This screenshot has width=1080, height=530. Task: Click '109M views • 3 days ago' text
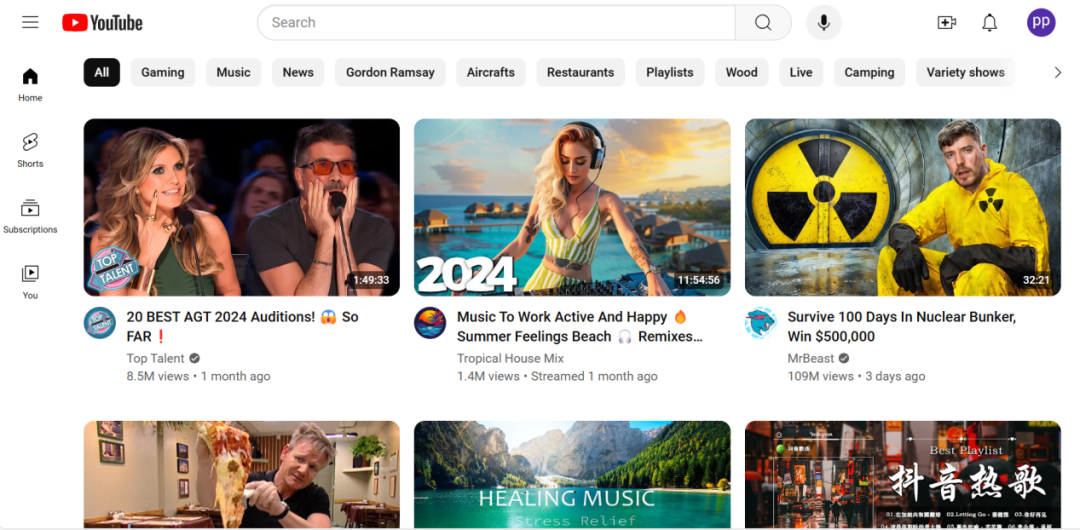click(x=856, y=376)
